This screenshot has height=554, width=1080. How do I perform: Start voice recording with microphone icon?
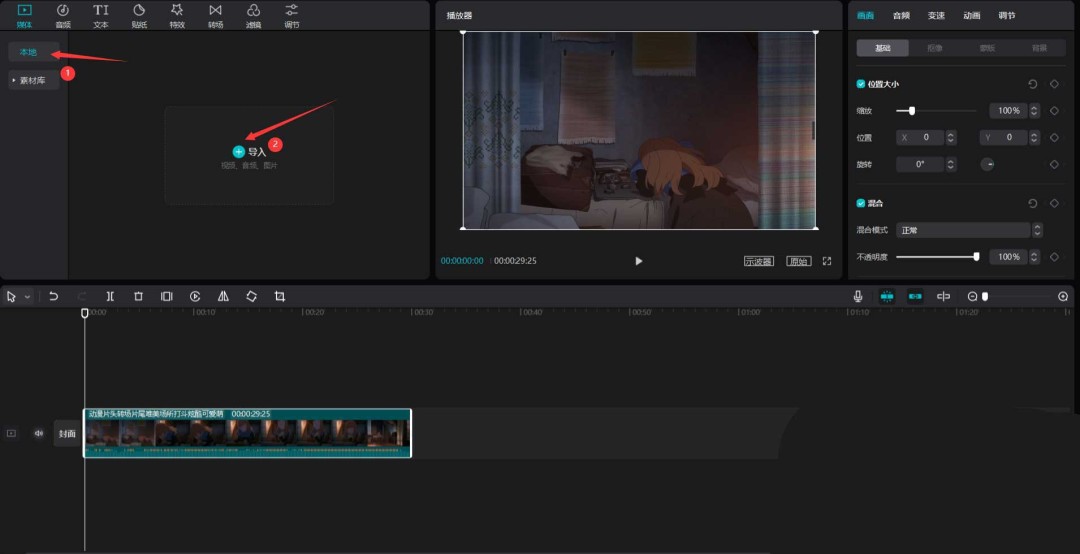pyautogui.click(x=858, y=297)
